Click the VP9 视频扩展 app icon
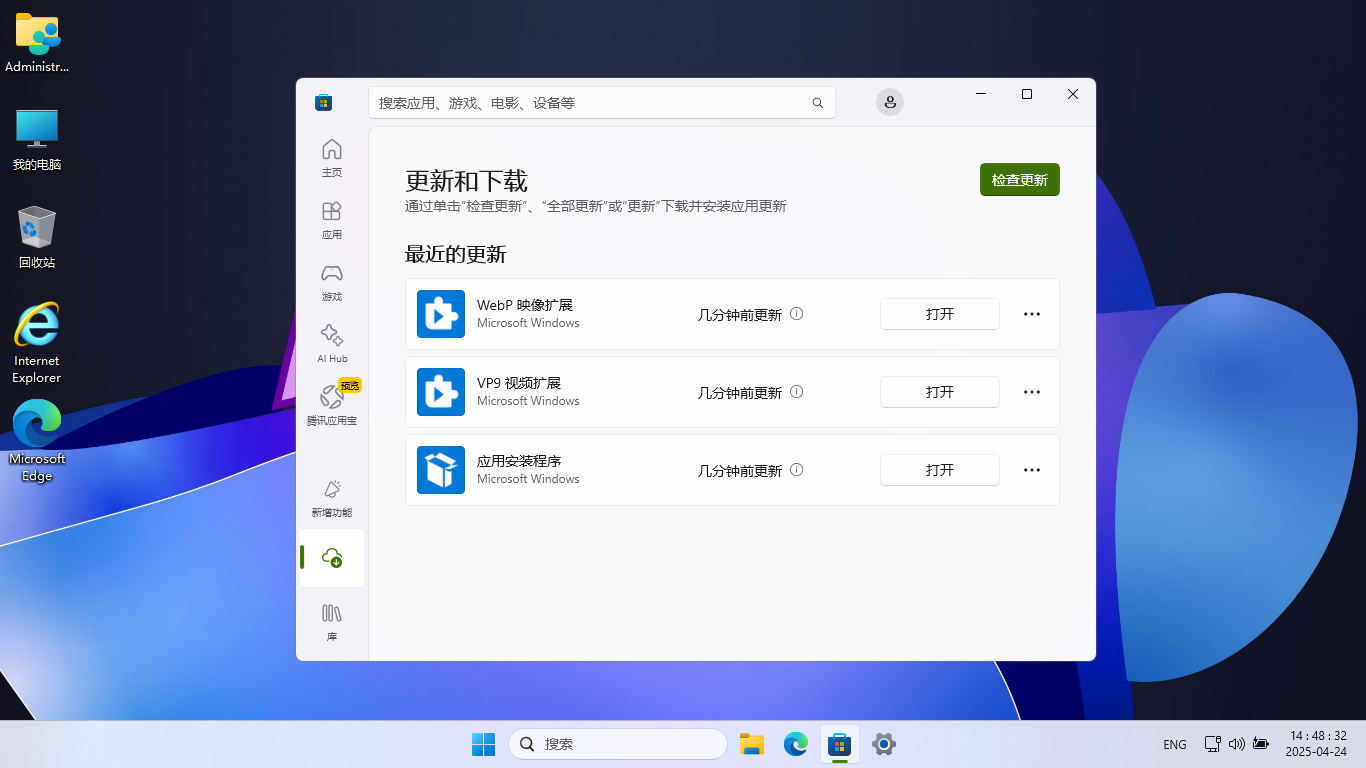 click(441, 392)
